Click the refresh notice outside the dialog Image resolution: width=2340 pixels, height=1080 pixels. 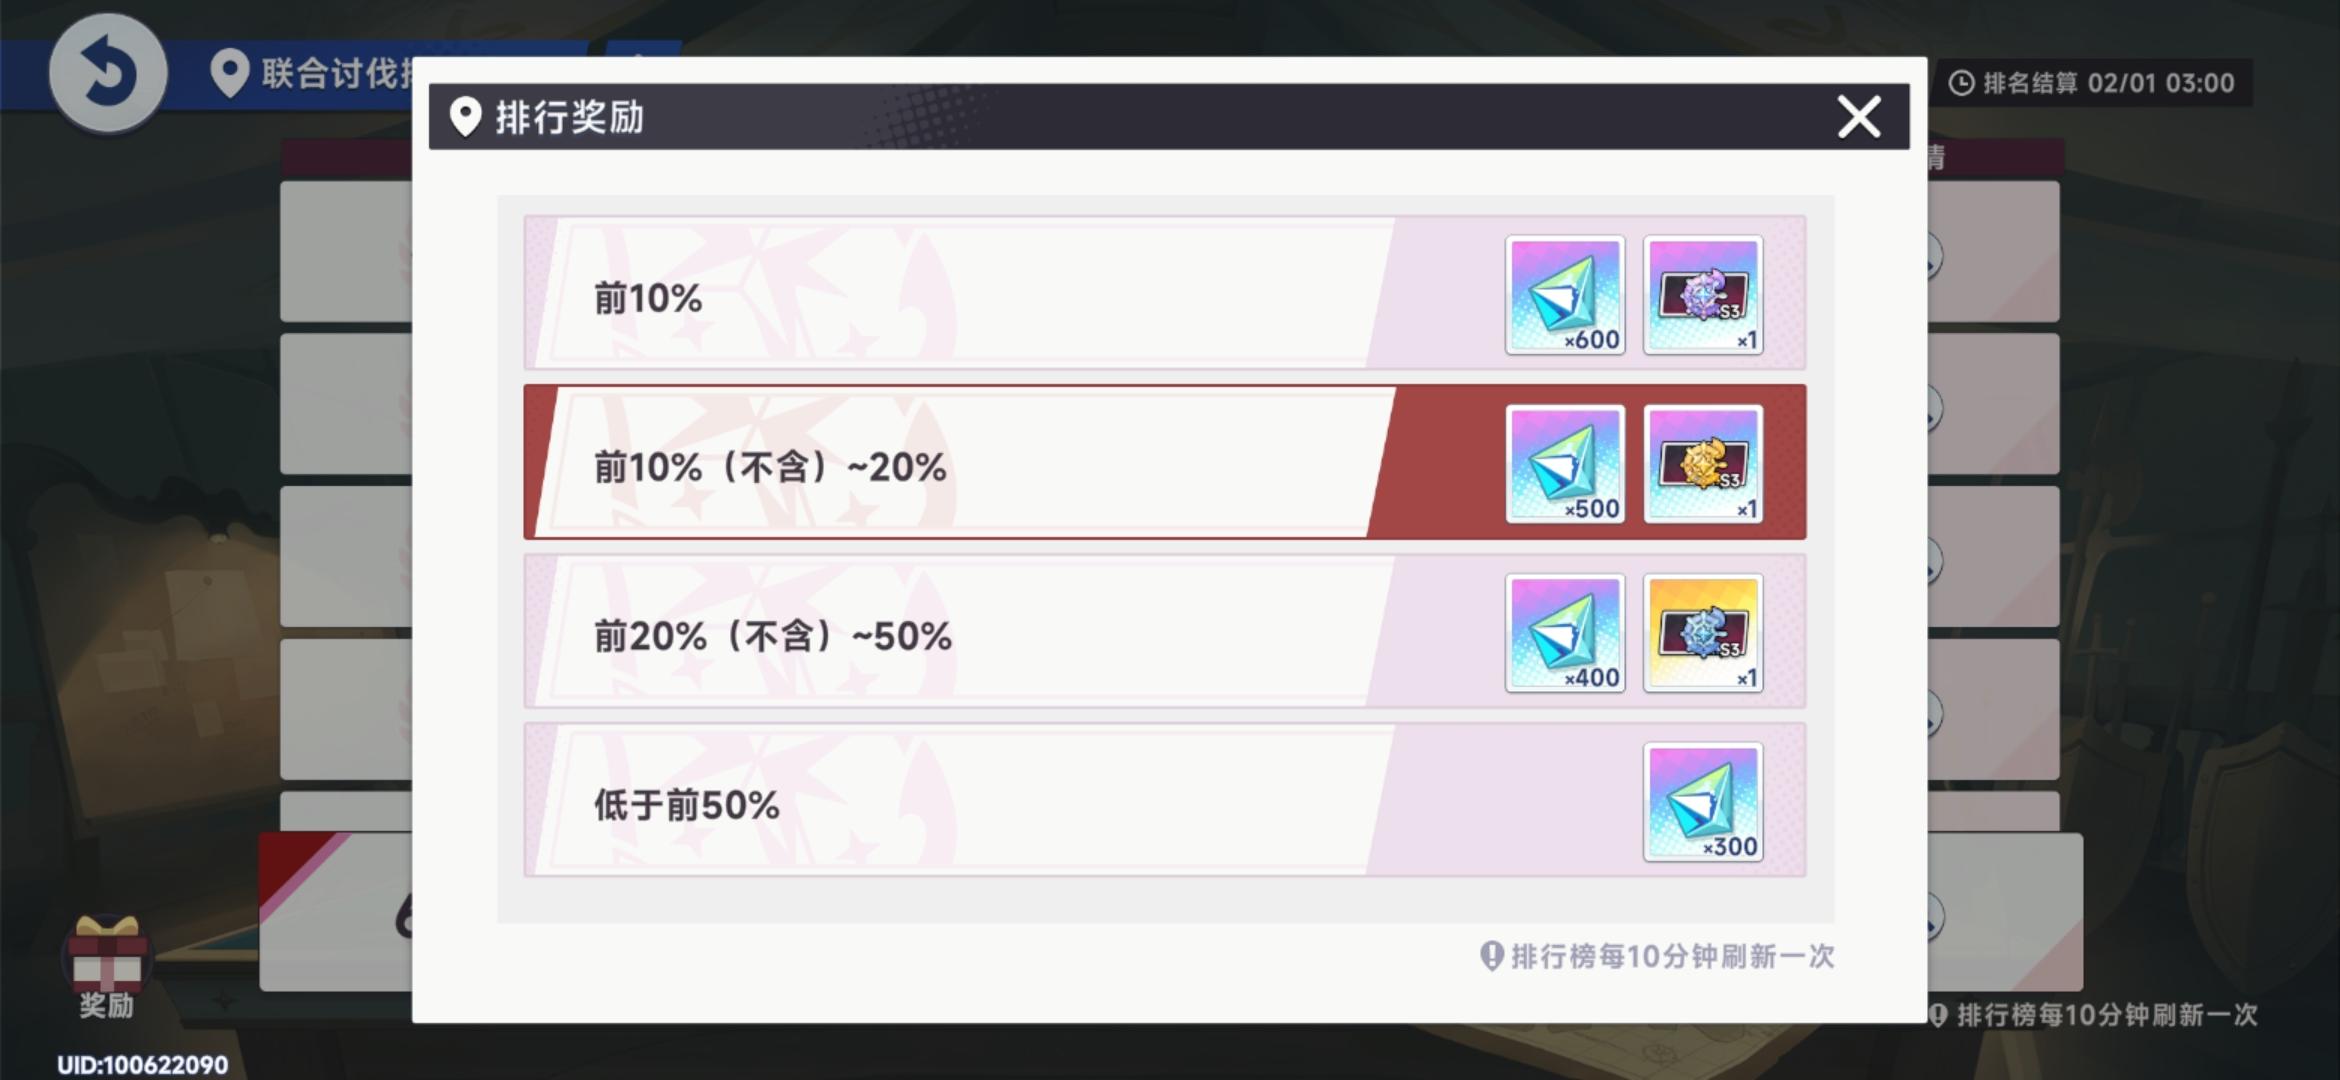[x=2105, y=1015]
